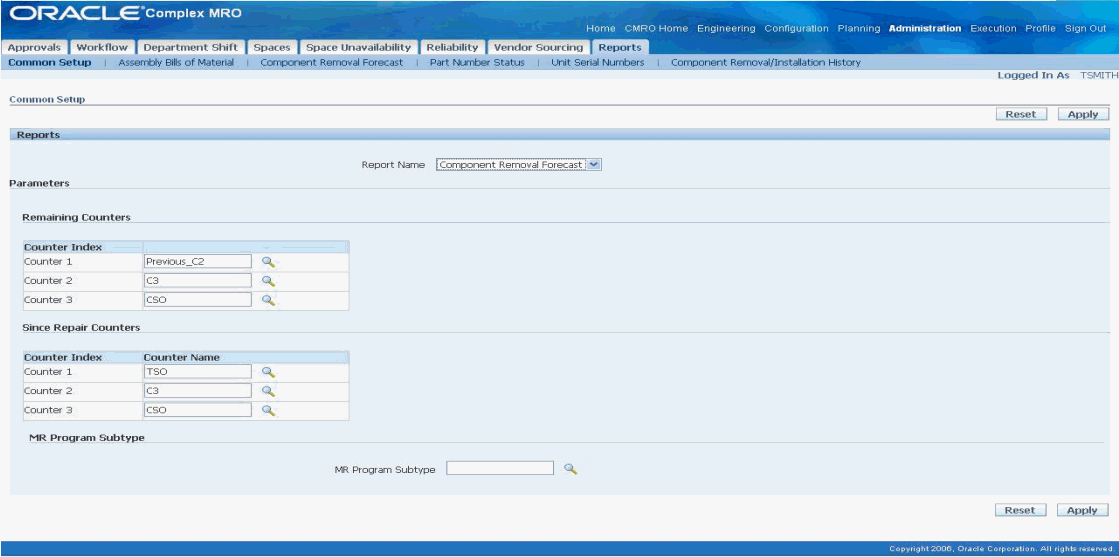The image size is (1119, 557).
Task: Click the top Reset button
Action: tap(1021, 114)
